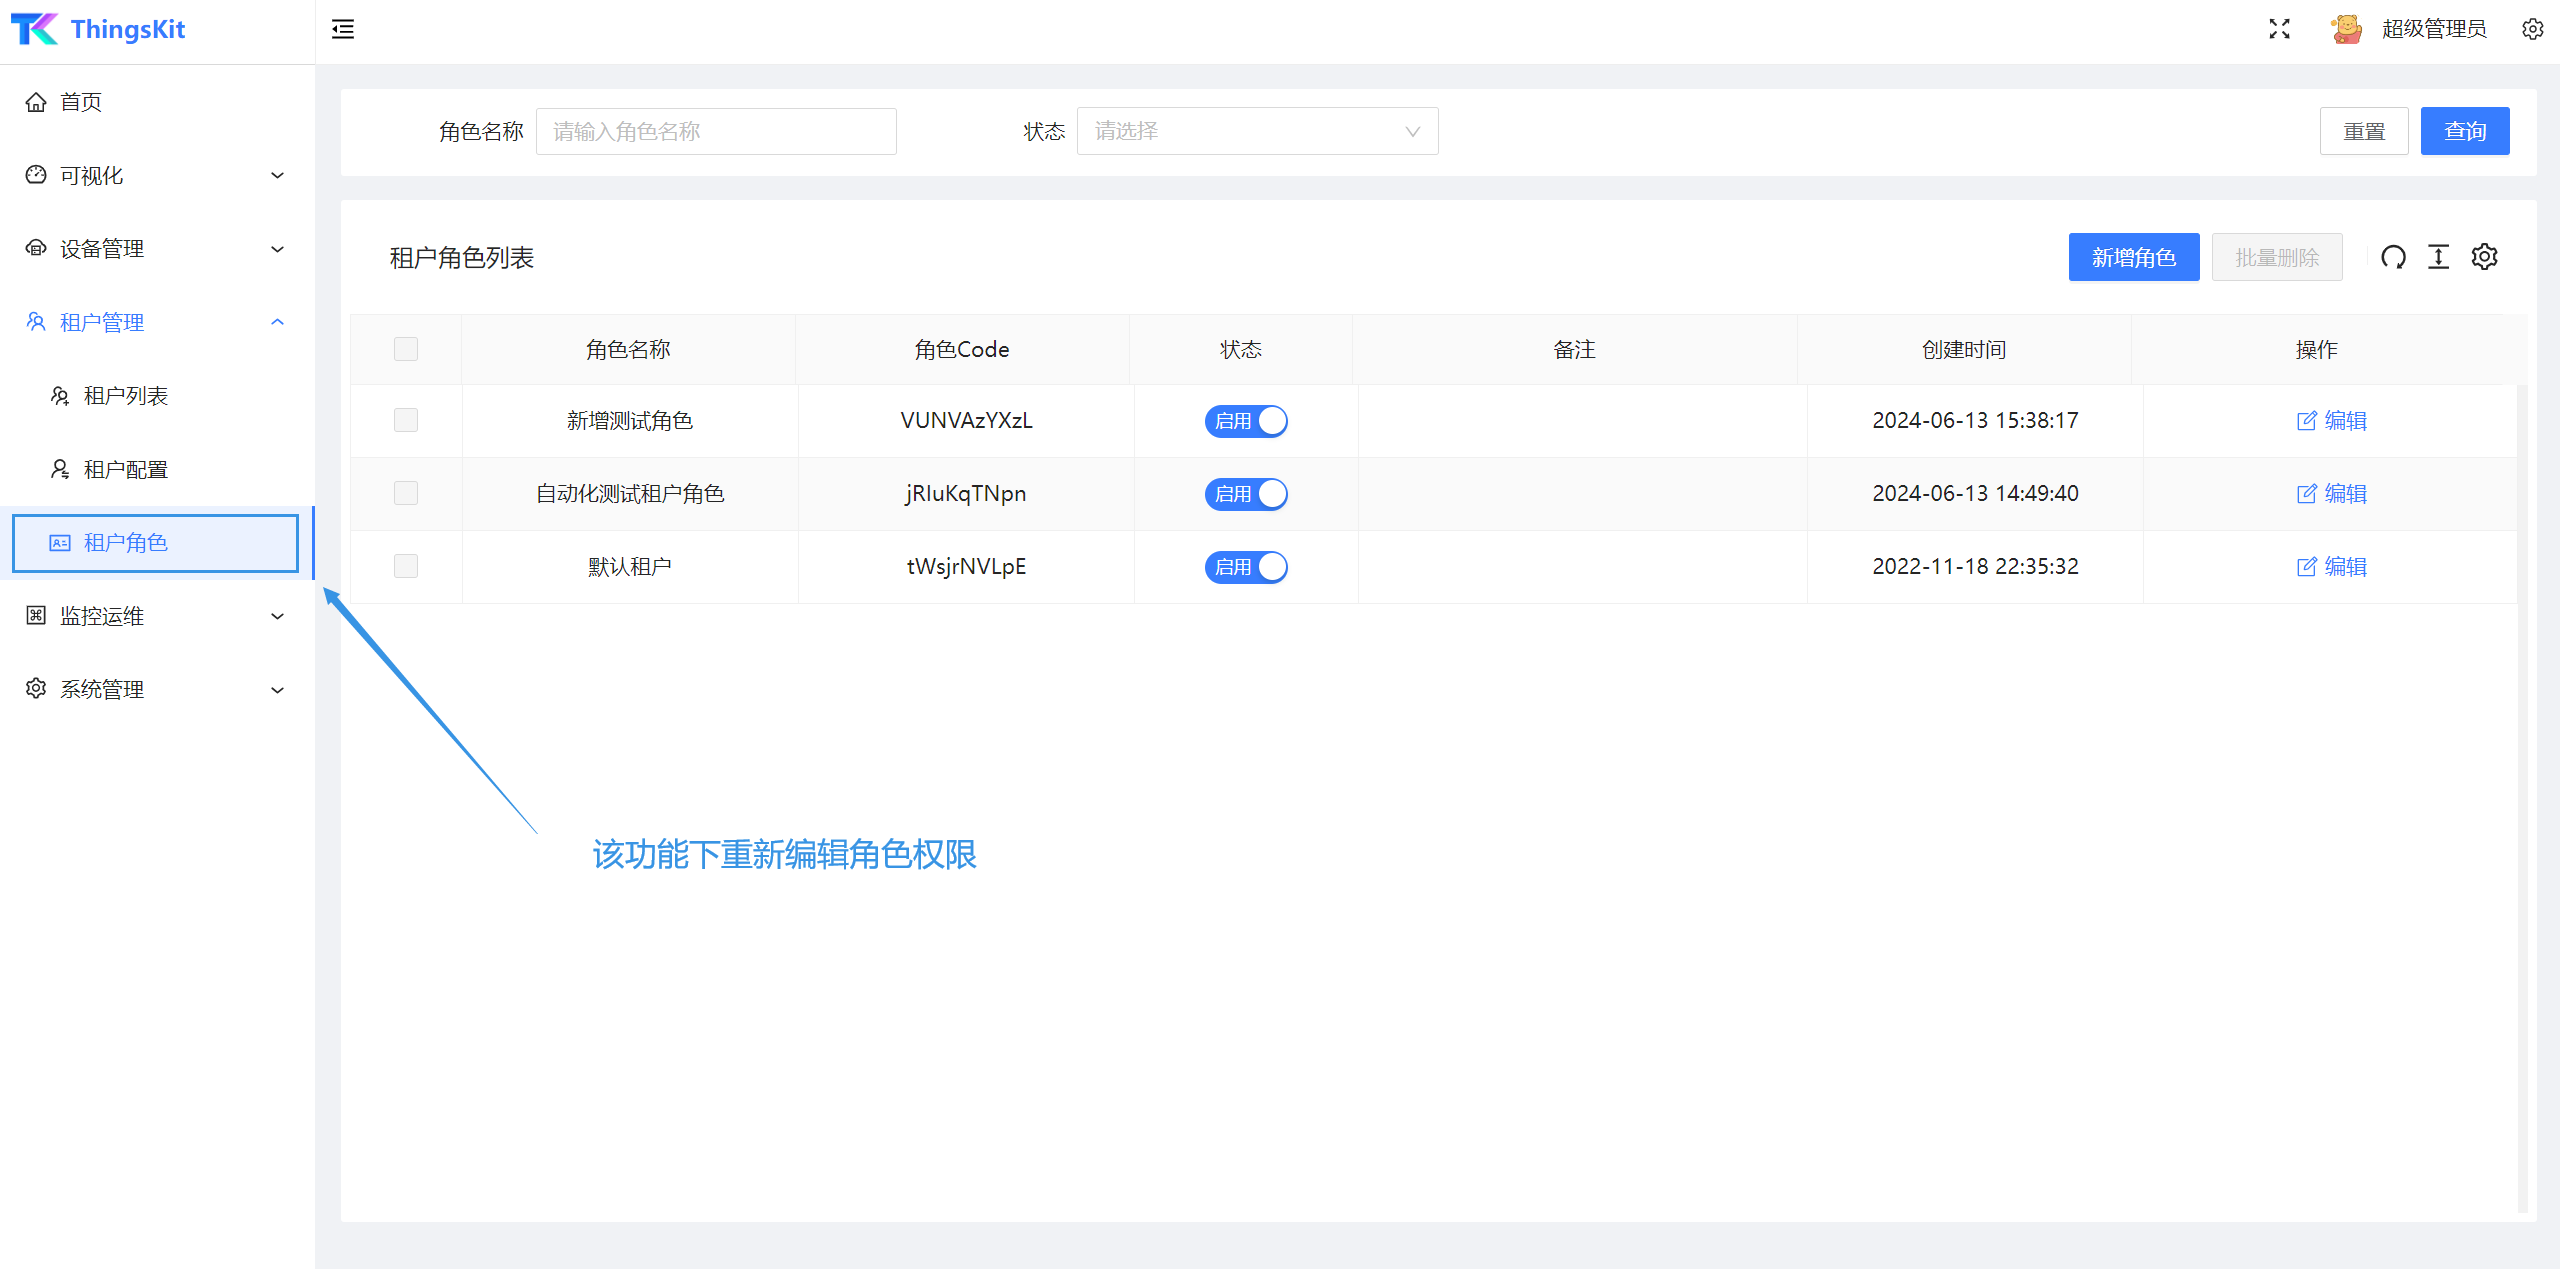Click the table vertical scrollbar
Image resolution: width=2560 pixels, height=1269 pixels.
point(2523,798)
